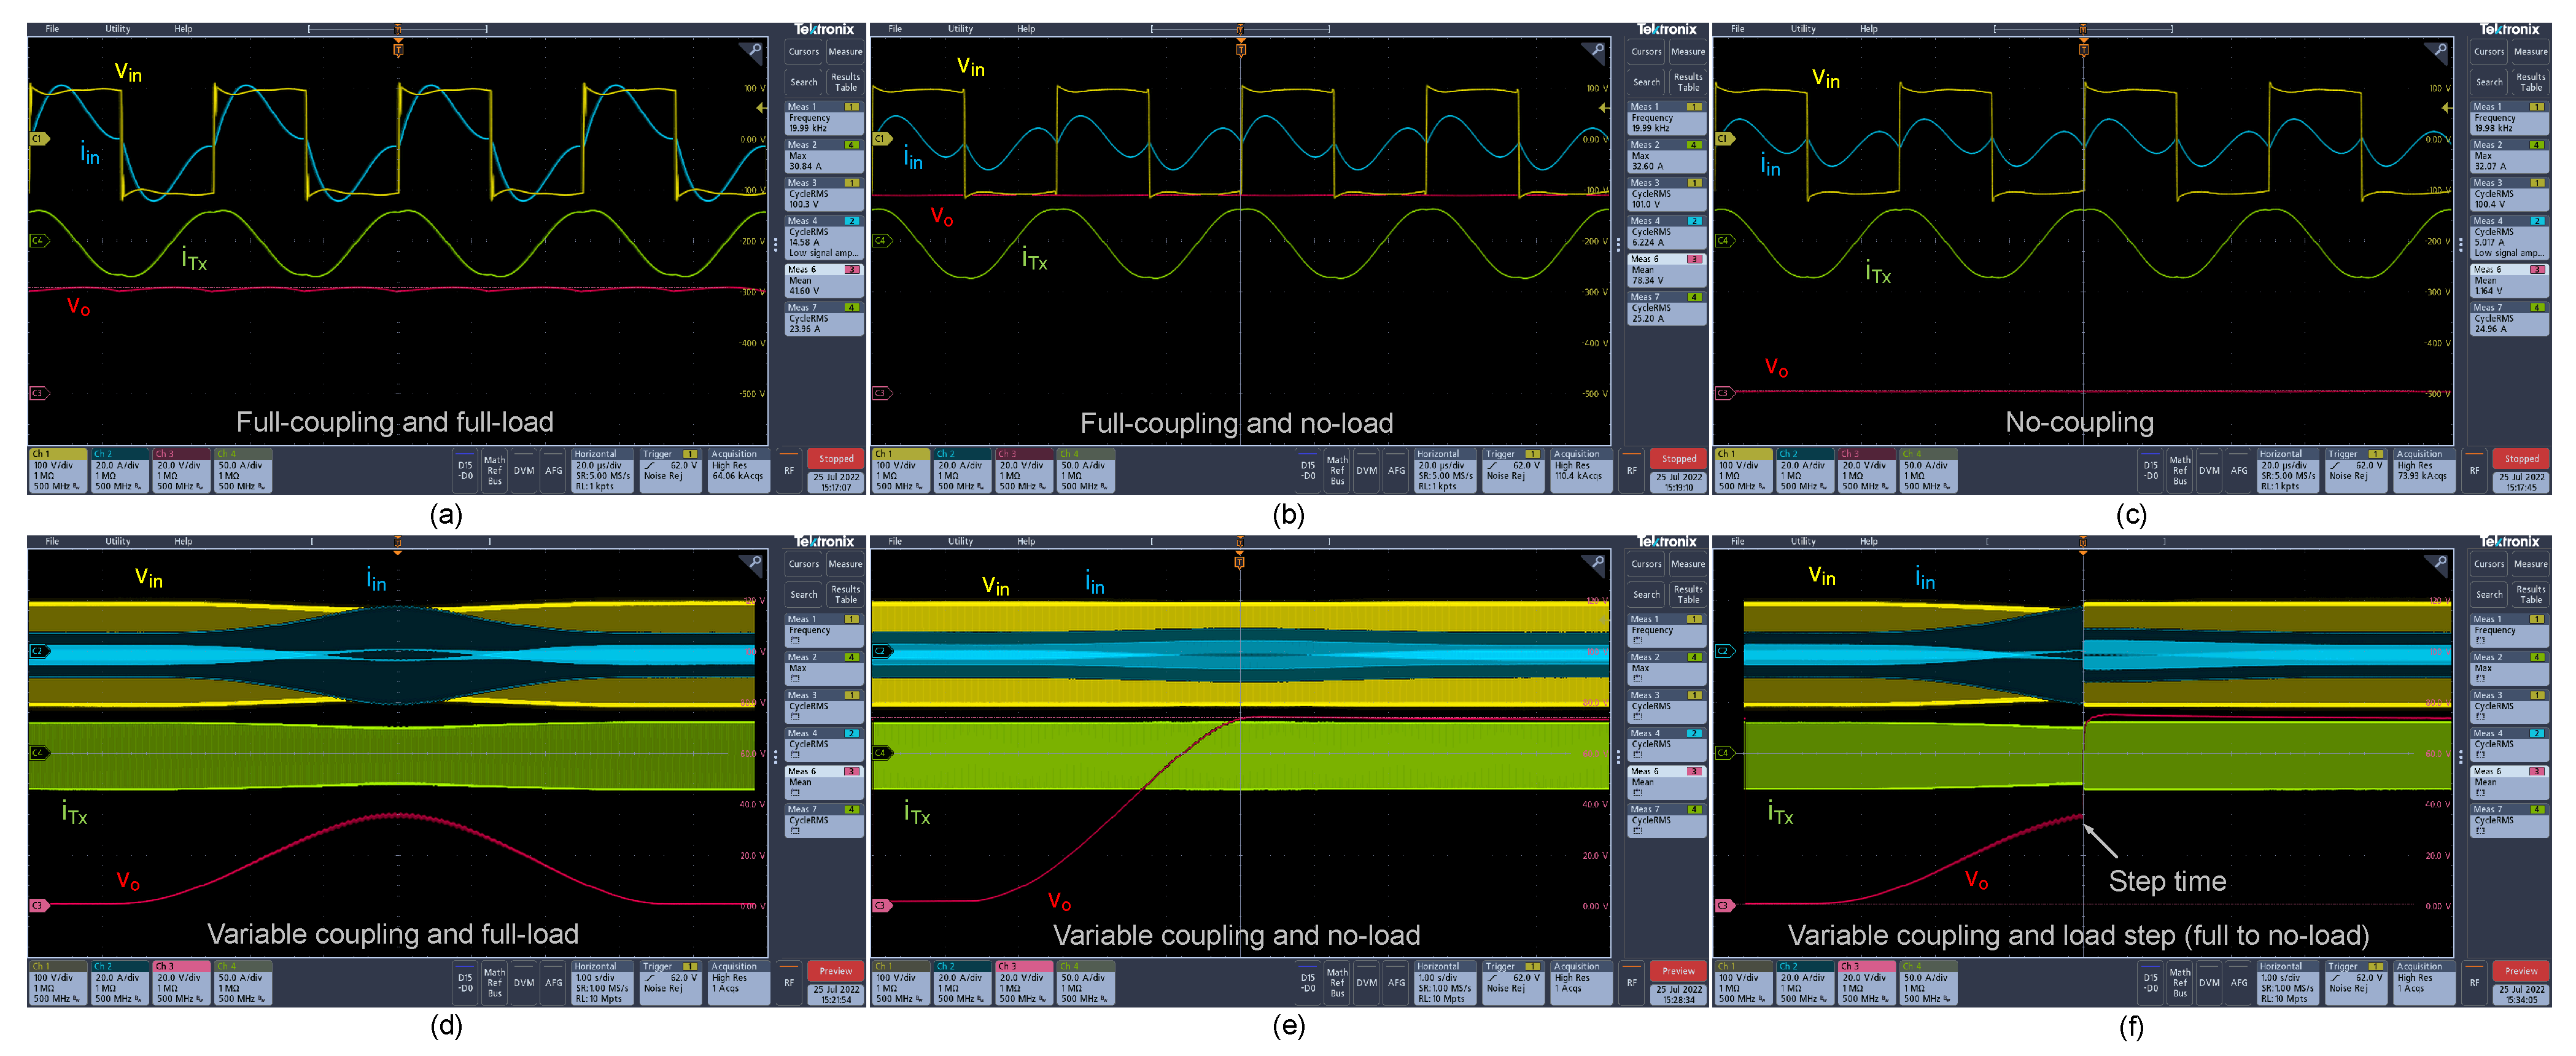The image size is (2576, 1056).
Task: Open the Utility menu in panel (b)
Action: pyautogui.click(x=960, y=29)
